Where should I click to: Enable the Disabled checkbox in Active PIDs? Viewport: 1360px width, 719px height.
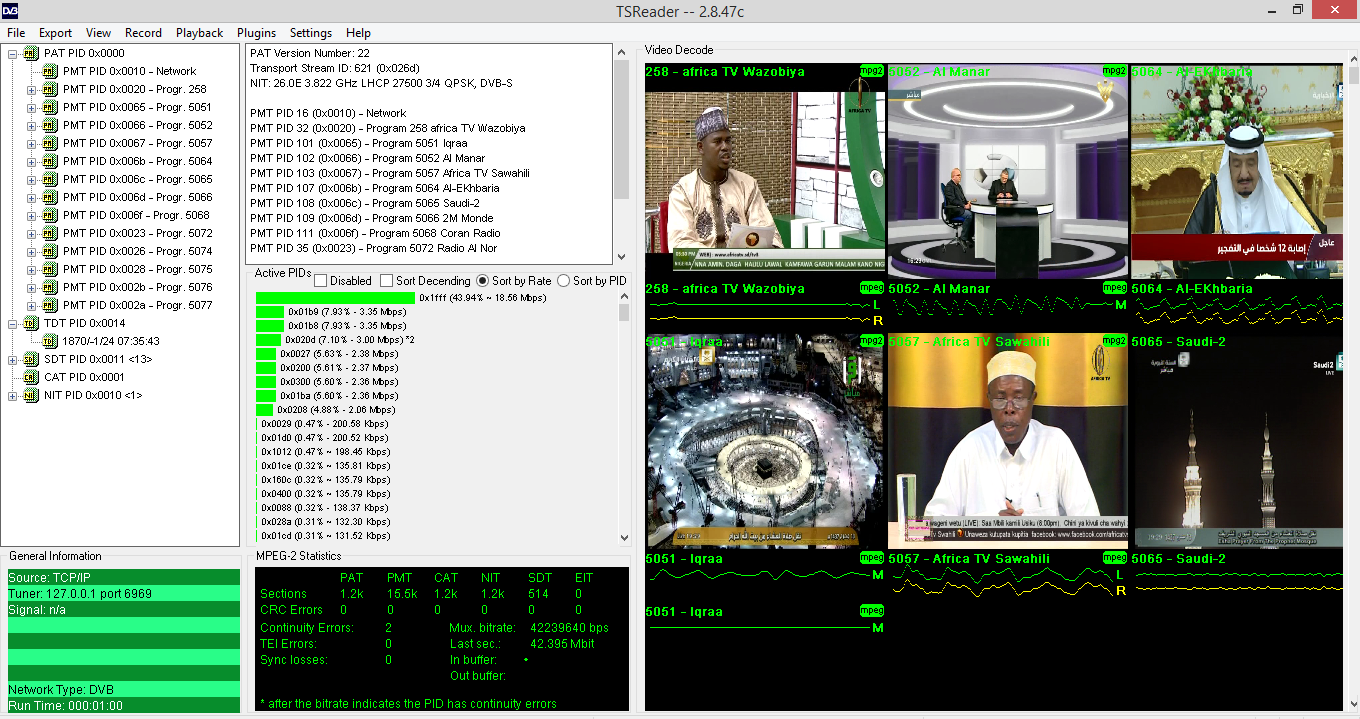pyautogui.click(x=321, y=281)
